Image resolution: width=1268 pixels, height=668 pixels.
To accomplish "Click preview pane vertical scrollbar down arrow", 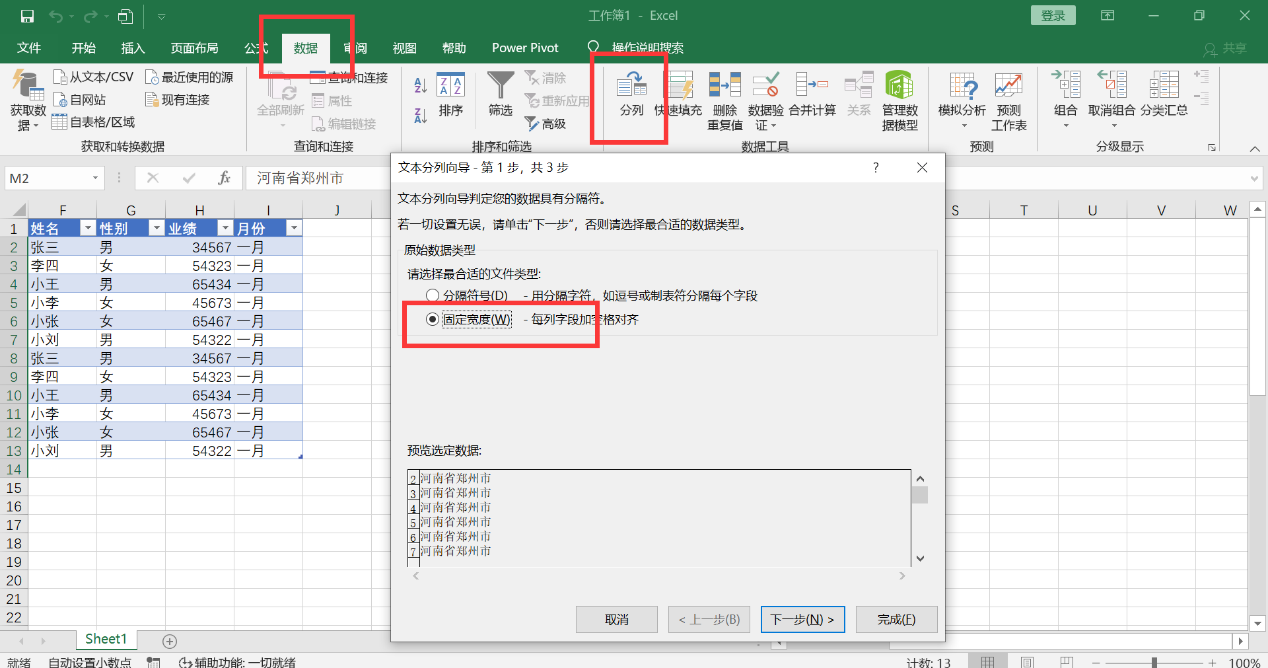I will tap(921, 558).
